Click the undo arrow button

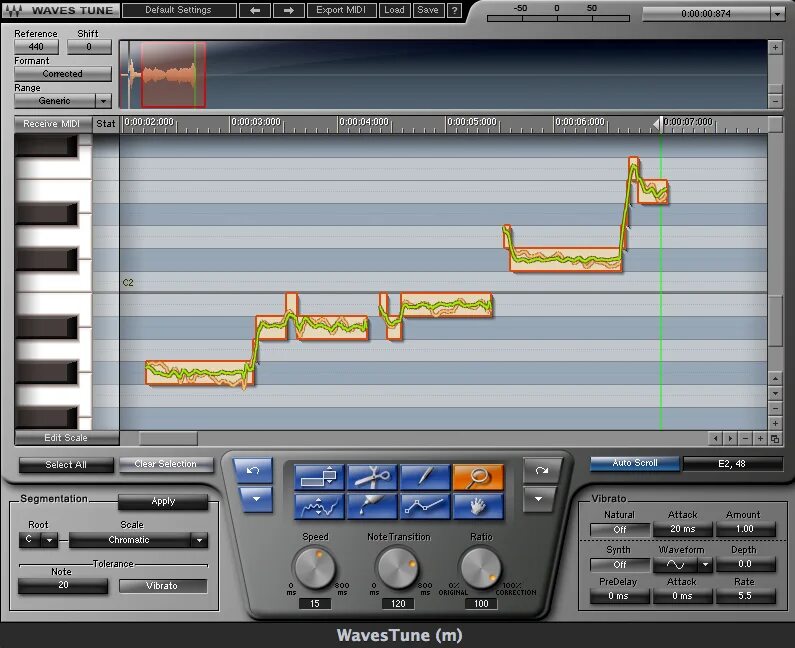coord(253,470)
